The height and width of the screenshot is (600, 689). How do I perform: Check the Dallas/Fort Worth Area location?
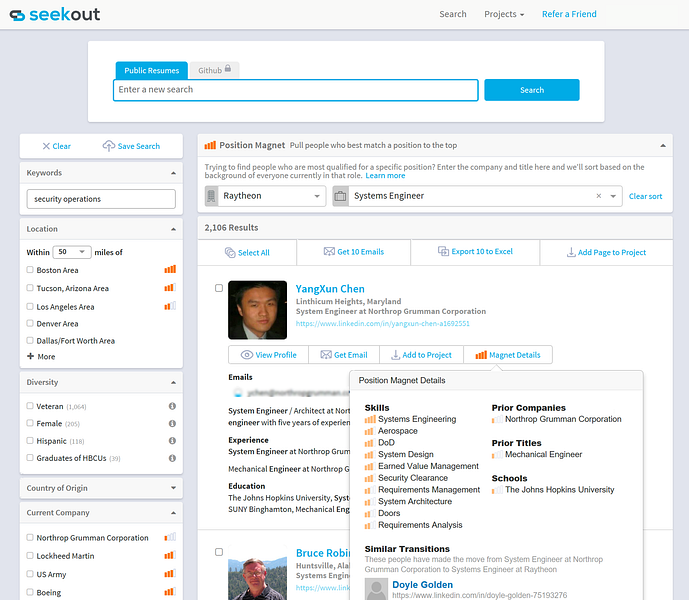tap(30, 340)
